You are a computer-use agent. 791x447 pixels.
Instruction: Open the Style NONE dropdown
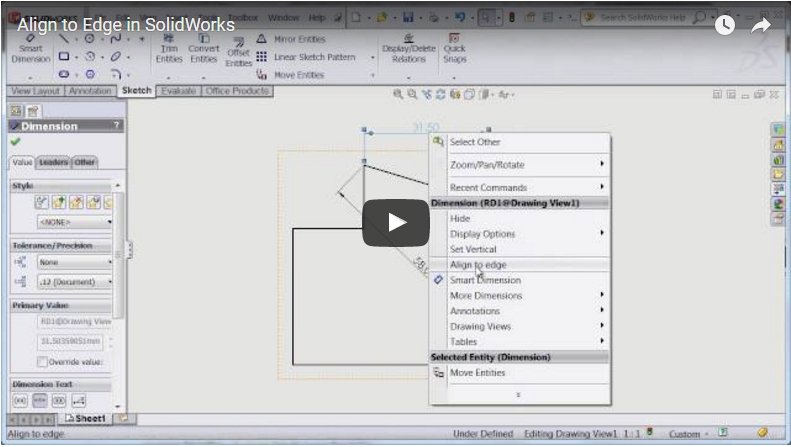[x=75, y=222]
